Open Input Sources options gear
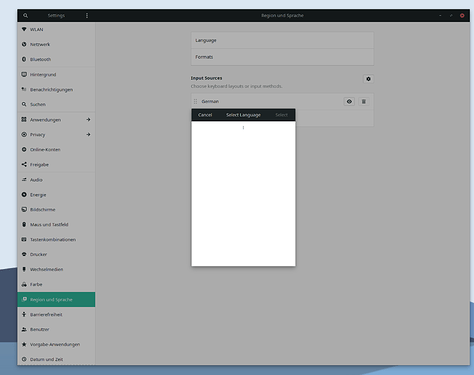The image size is (474, 375). point(368,79)
